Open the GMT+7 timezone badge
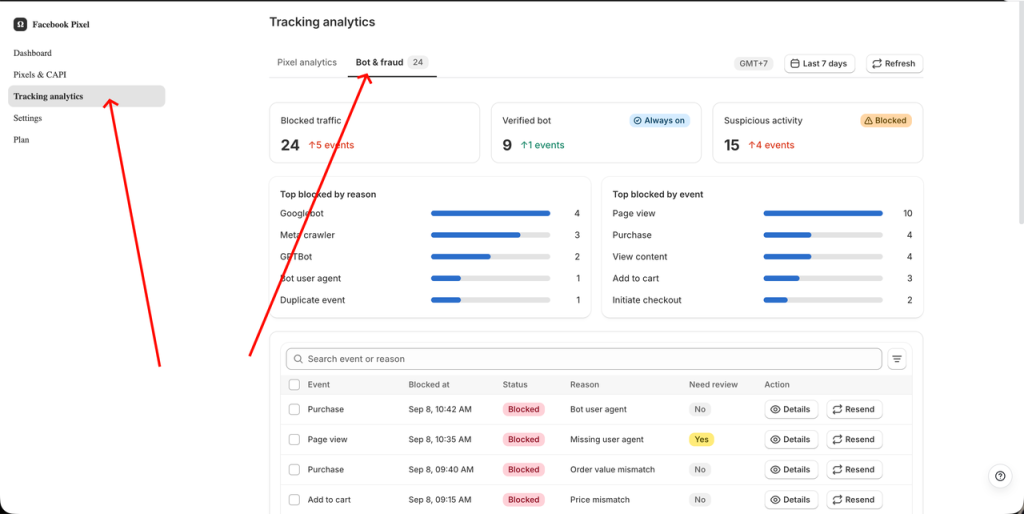The image size is (1024, 514). (754, 63)
